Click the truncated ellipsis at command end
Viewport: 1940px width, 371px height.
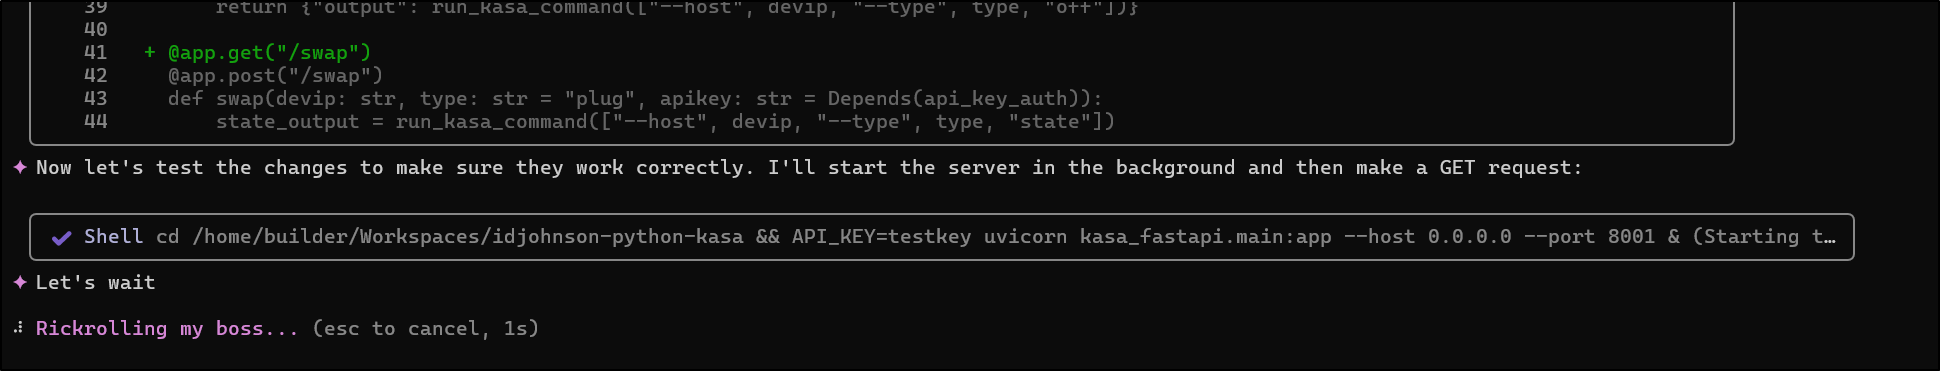[x=1829, y=237]
